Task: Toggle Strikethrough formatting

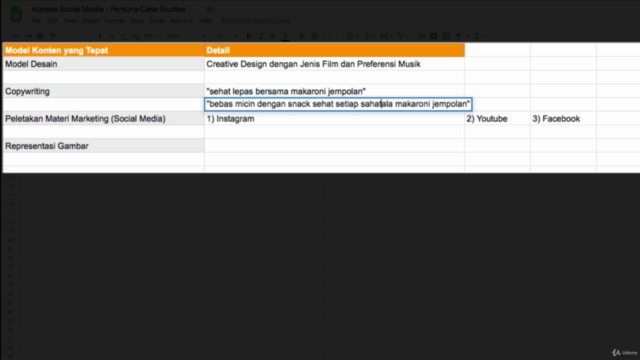Action: pos(273,36)
